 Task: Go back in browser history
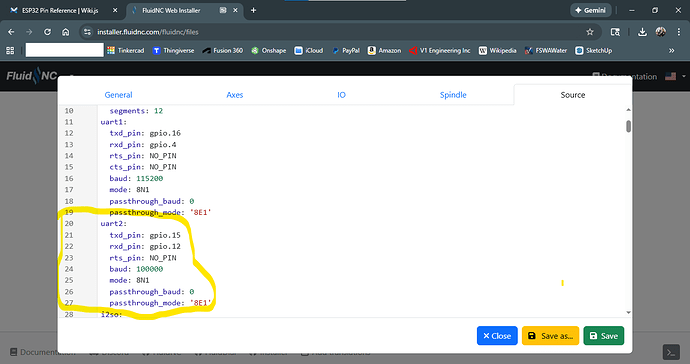tap(11, 32)
